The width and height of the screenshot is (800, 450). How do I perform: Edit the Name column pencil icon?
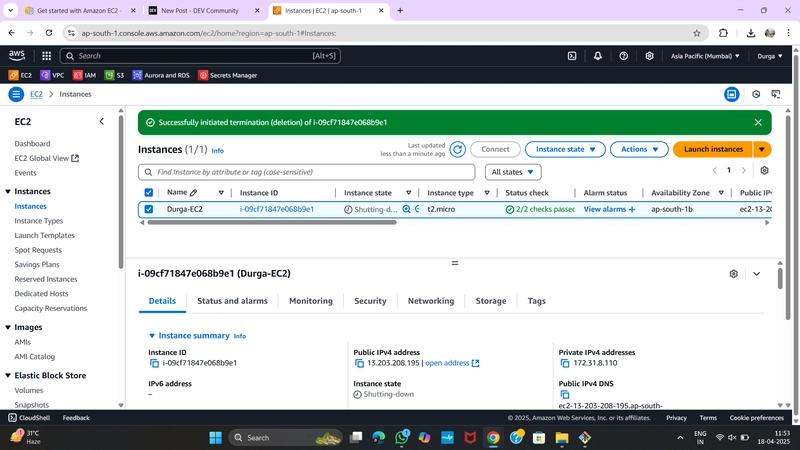click(x=193, y=193)
